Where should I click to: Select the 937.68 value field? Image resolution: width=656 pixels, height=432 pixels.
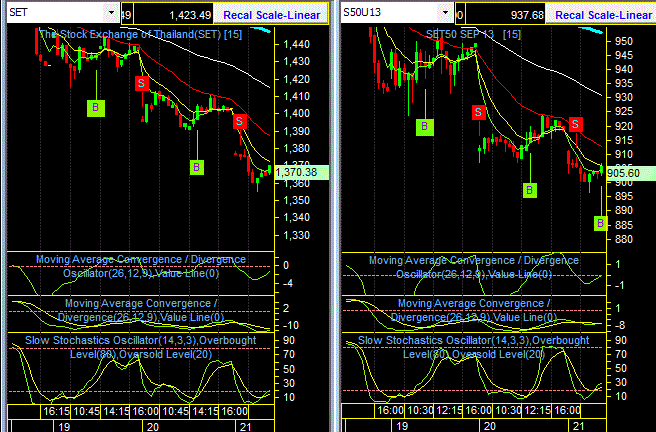click(x=505, y=15)
